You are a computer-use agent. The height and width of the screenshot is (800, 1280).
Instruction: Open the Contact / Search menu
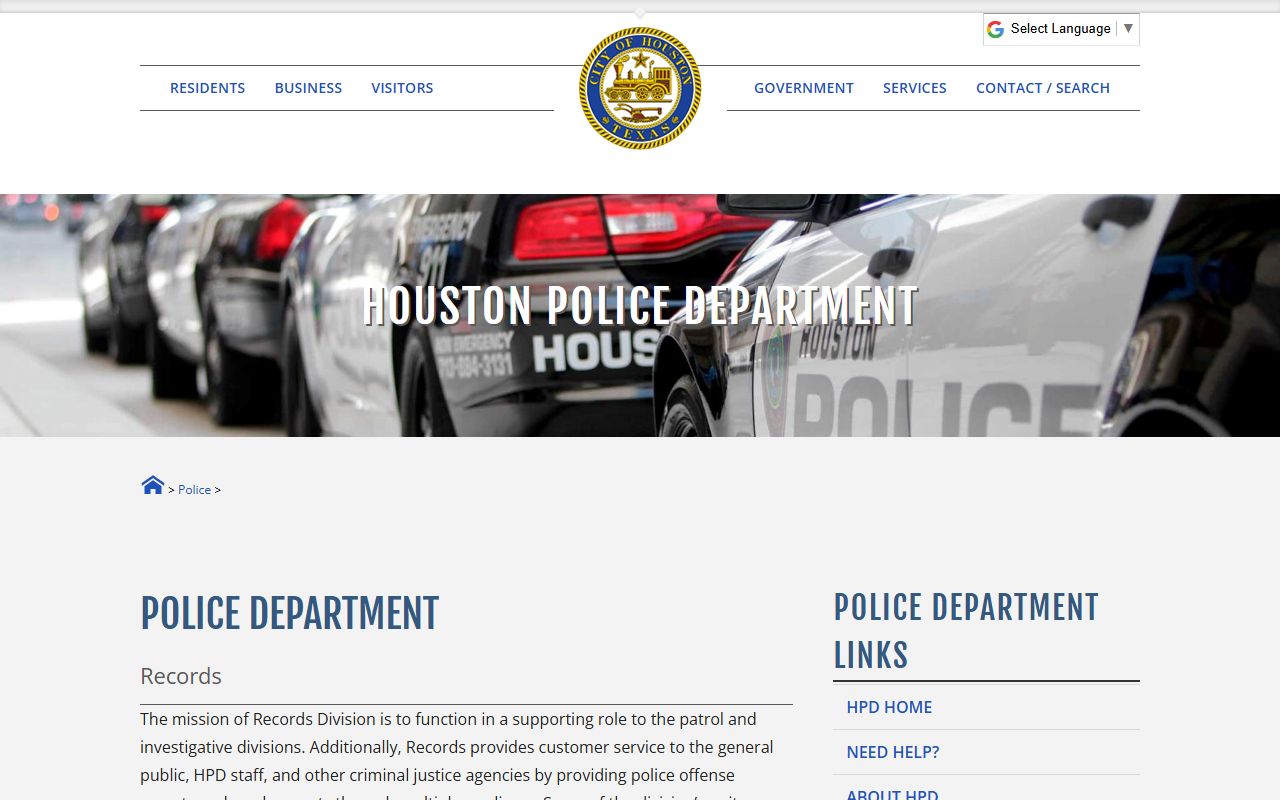1043,88
